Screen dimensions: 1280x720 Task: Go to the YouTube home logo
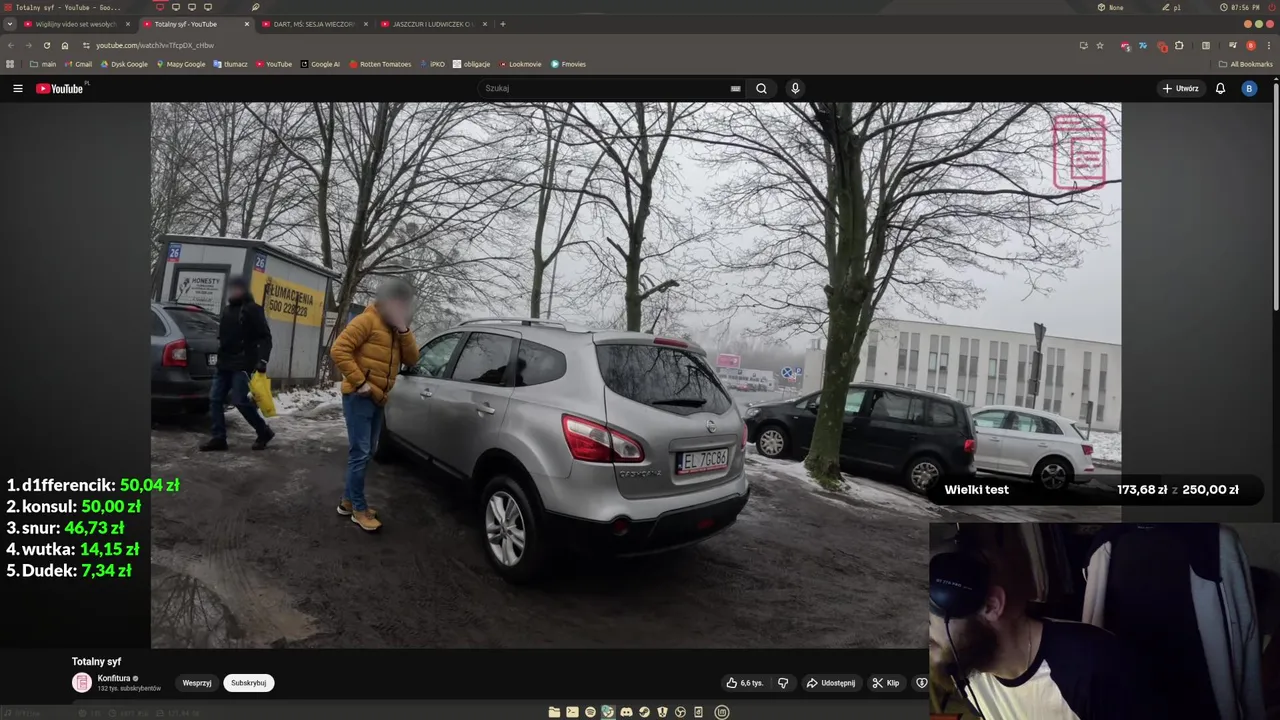click(60, 88)
